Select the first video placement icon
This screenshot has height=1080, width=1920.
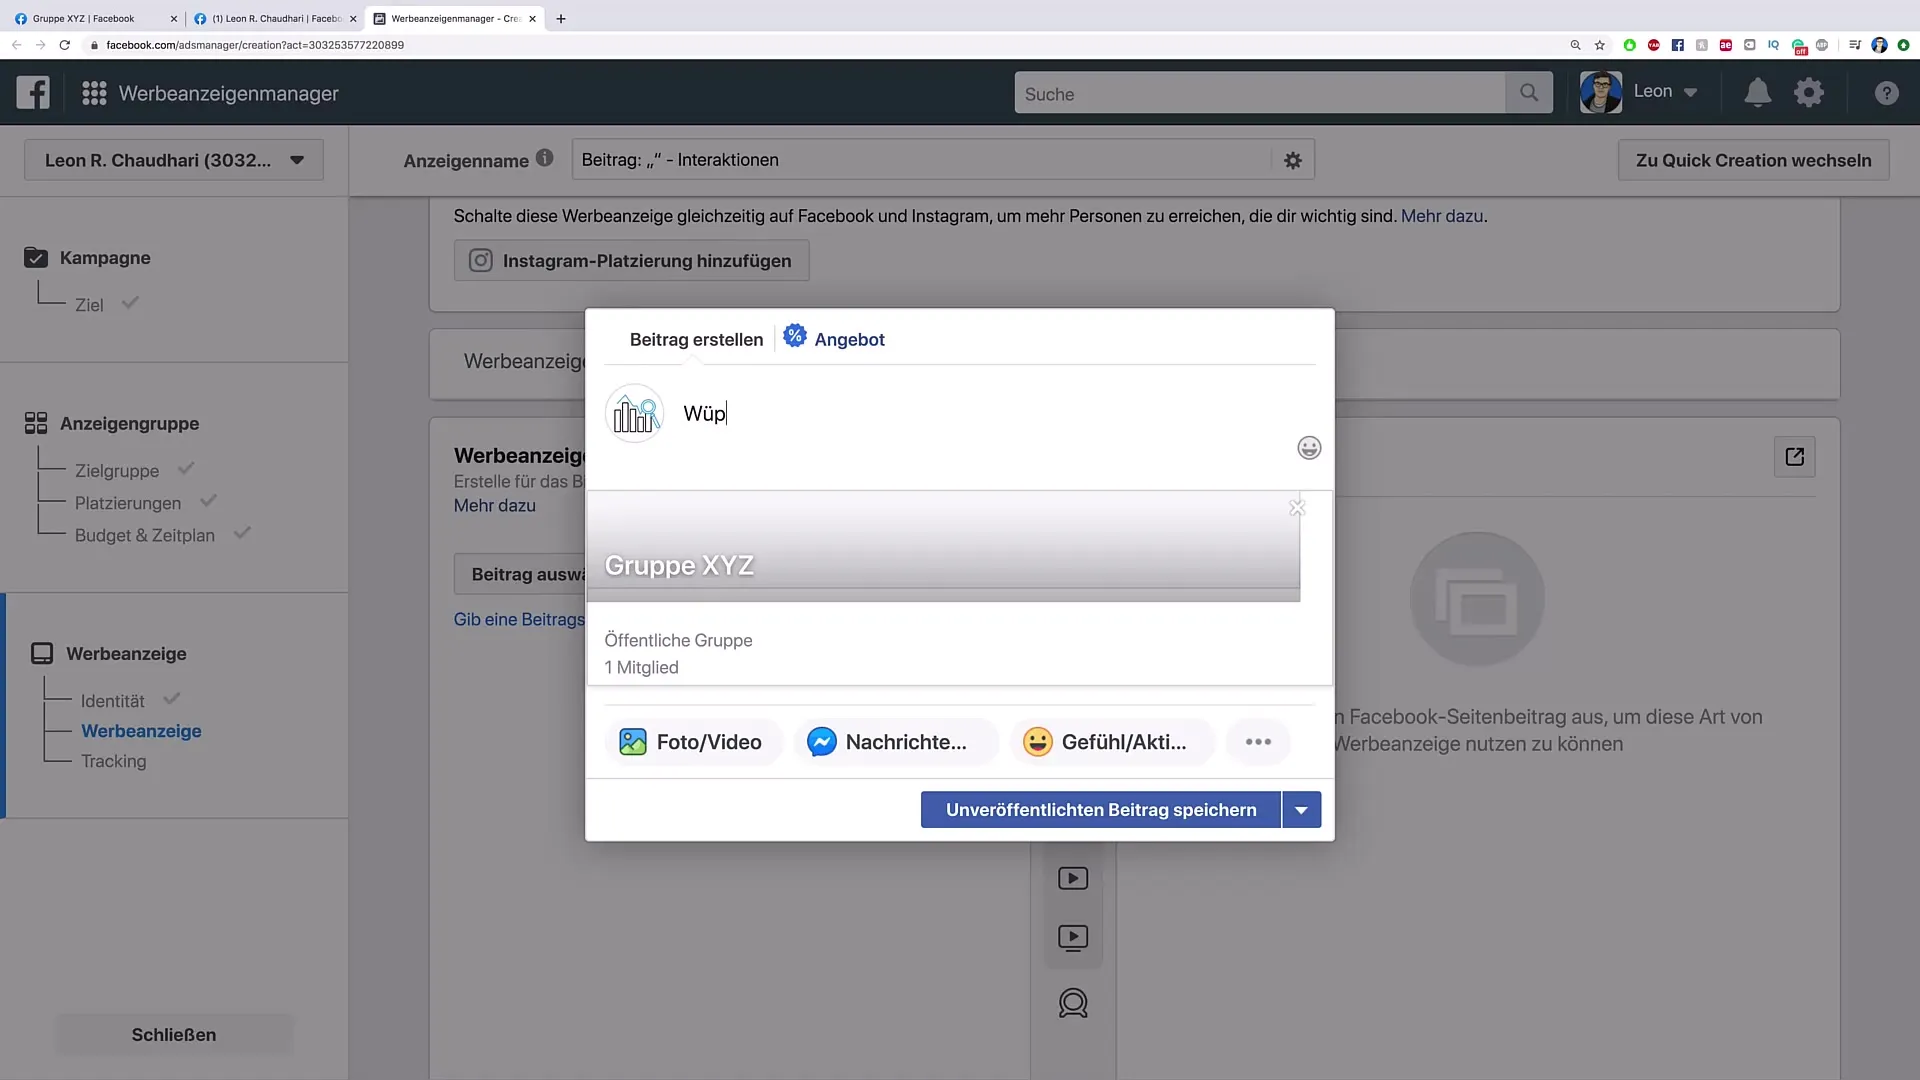click(x=1073, y=878)
